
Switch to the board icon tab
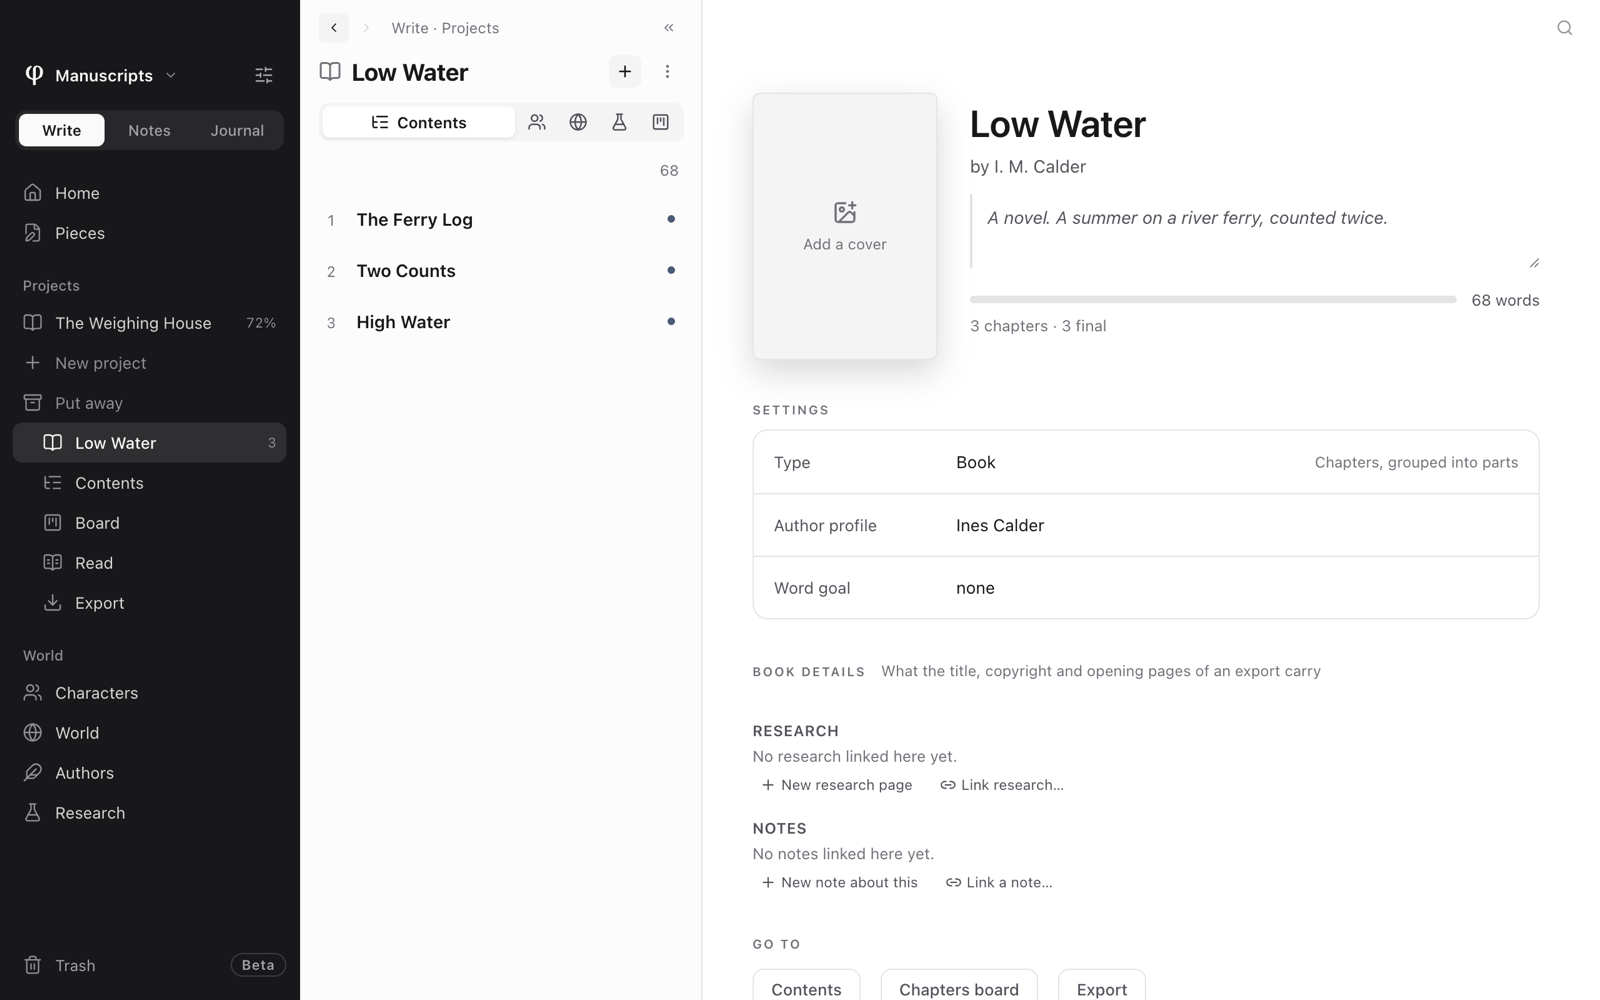[x=660, y=122]
